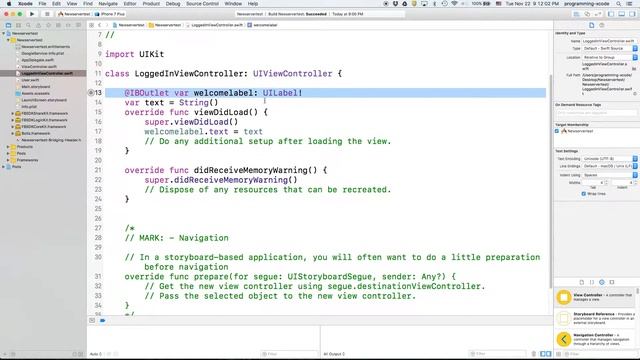Clear the console with trash icon
Image resolution: width=640 pixels, height=360 pixels.
[x=533, y=354]
